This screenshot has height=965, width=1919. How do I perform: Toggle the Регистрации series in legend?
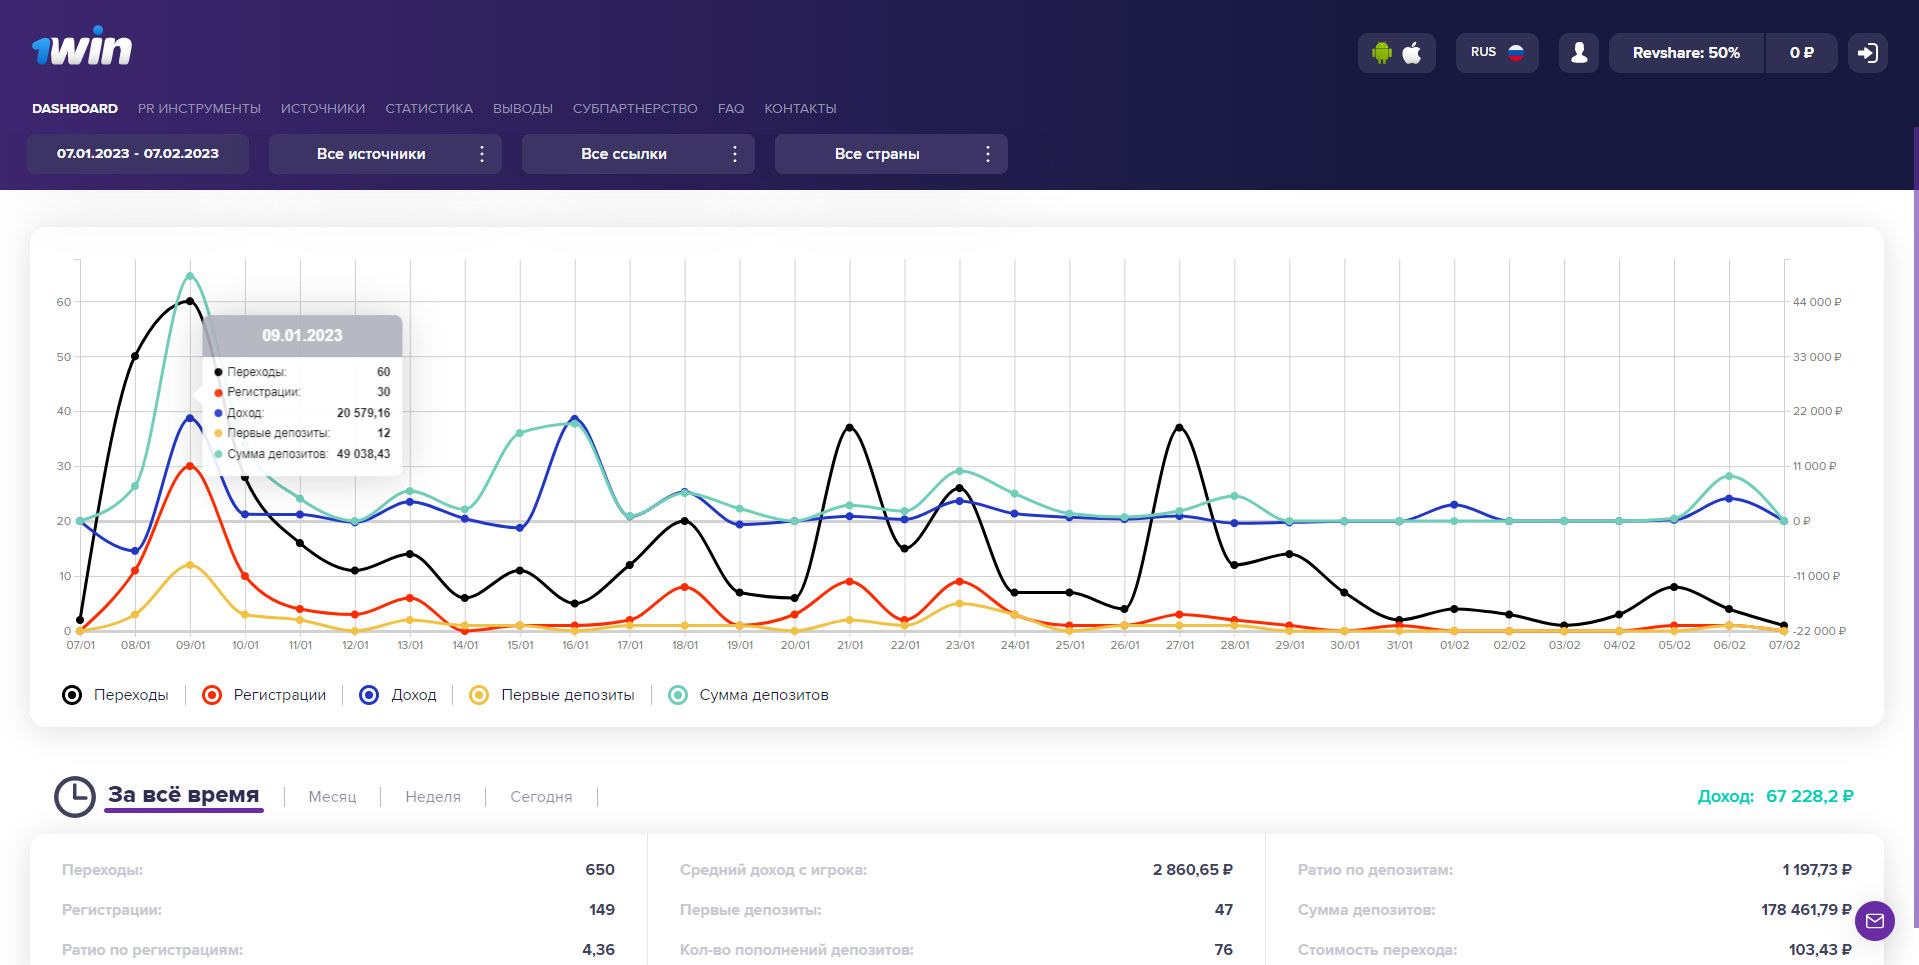point(265,695)
